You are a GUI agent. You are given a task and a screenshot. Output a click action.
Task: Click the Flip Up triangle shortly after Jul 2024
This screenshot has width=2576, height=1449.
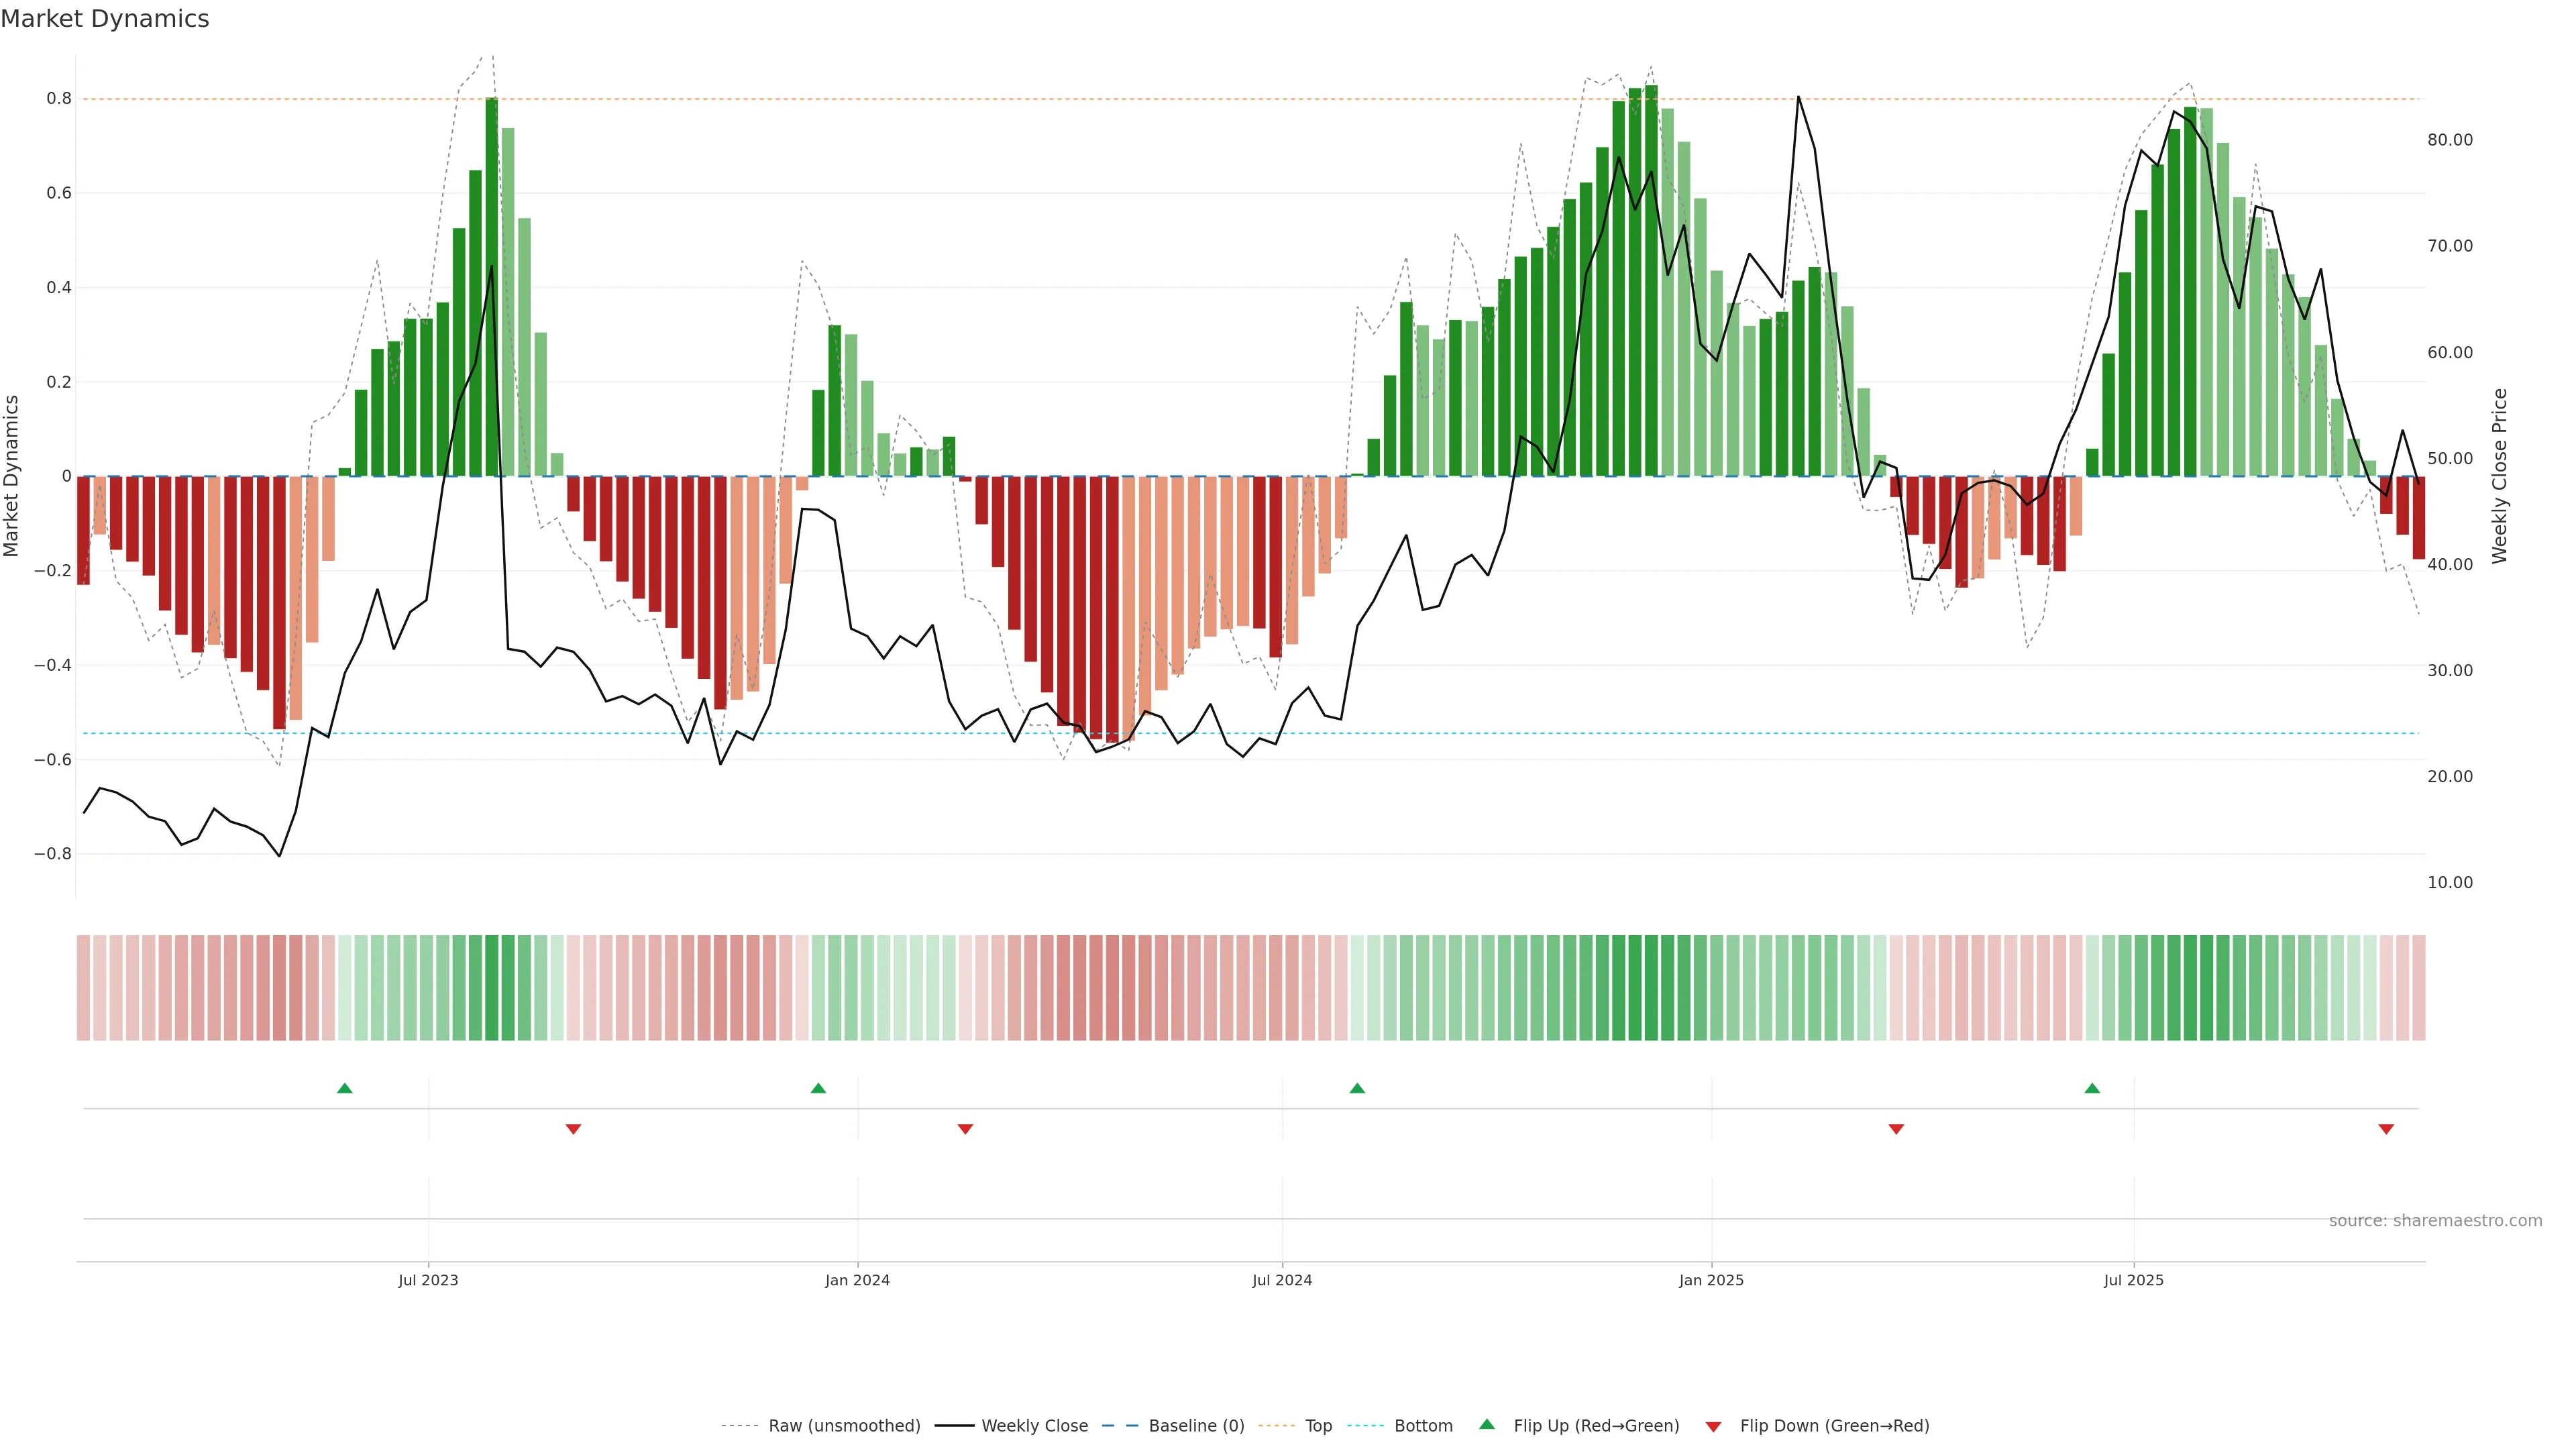pyautogui.click(x=1357, y=1088)
